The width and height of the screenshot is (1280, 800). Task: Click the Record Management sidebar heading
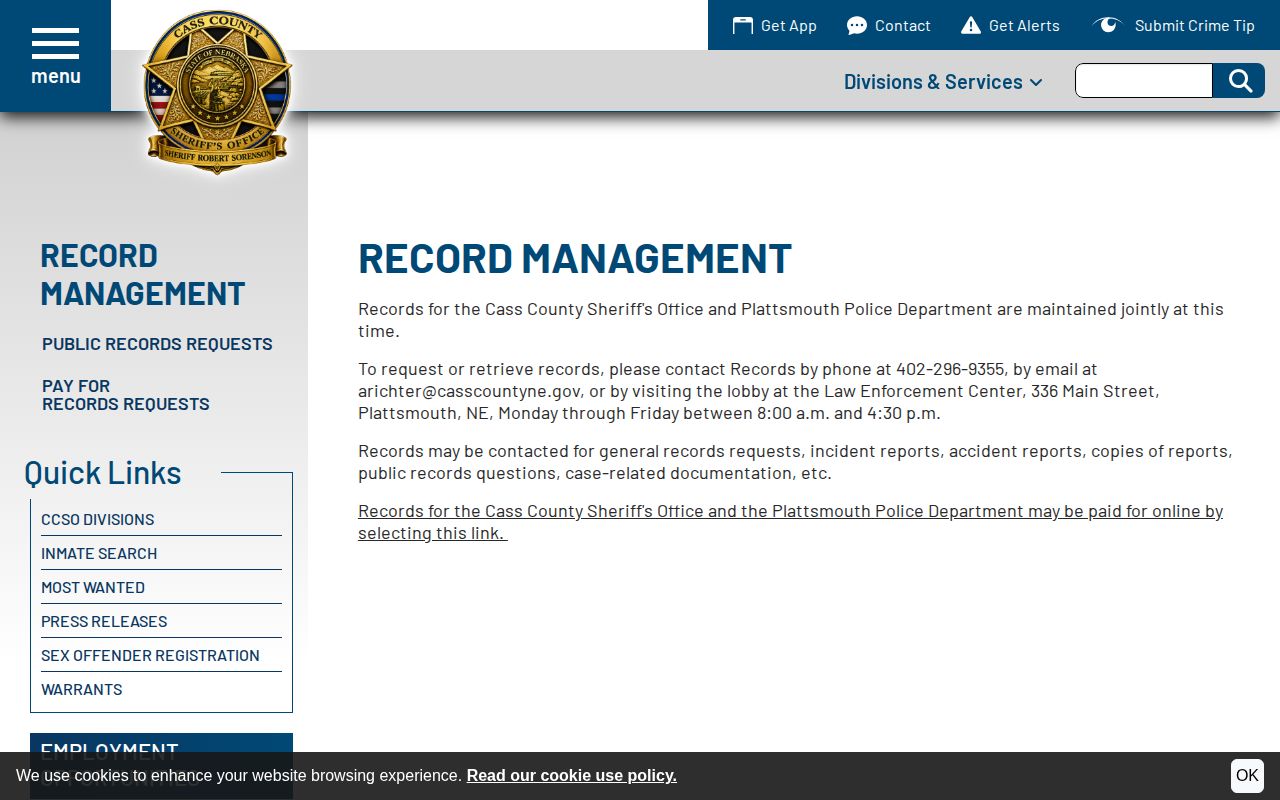tap(142, 274)
